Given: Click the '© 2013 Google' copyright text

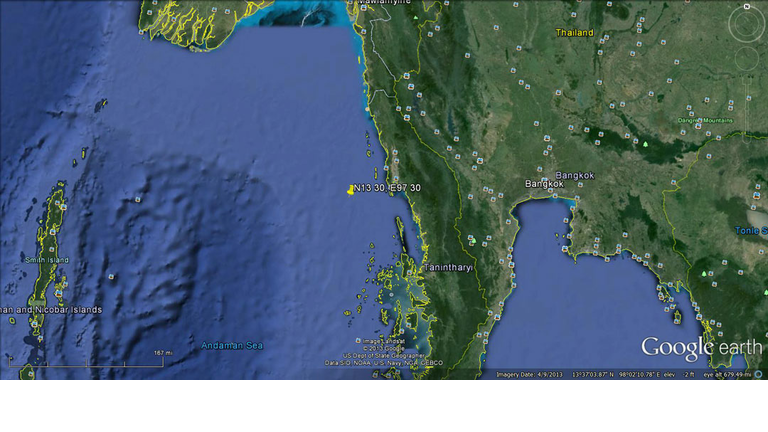Looking at the screenshot, I should tap(384, 348).
